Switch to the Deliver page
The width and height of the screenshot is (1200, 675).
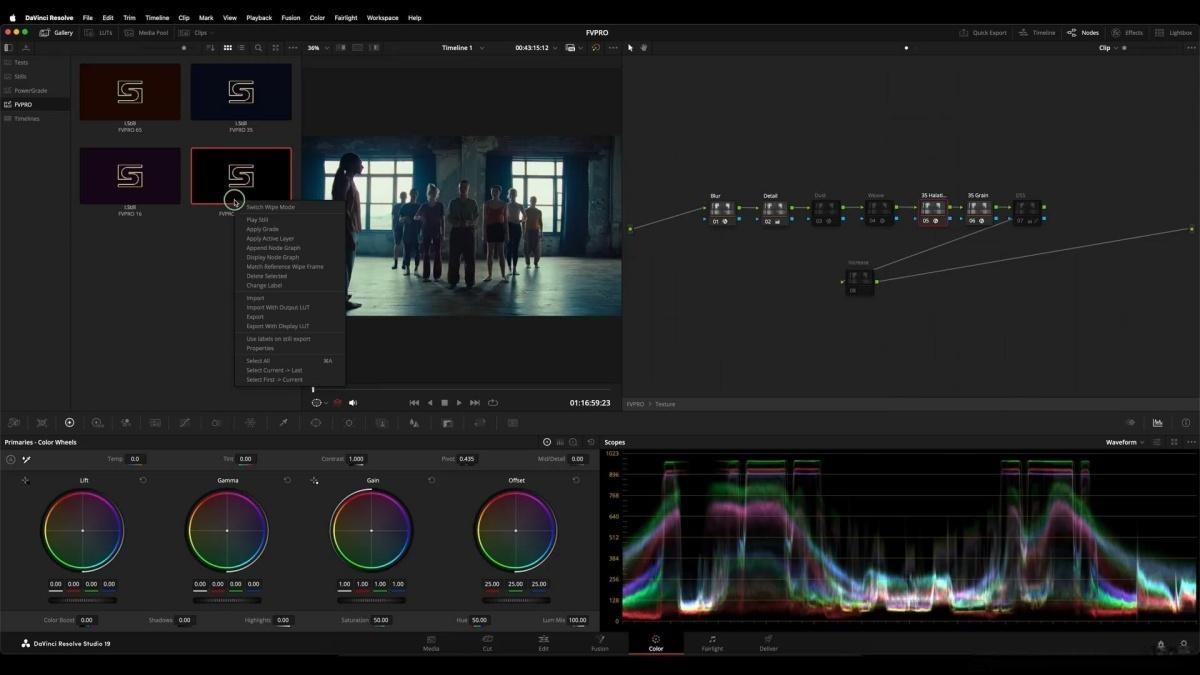tap(768, 642)
